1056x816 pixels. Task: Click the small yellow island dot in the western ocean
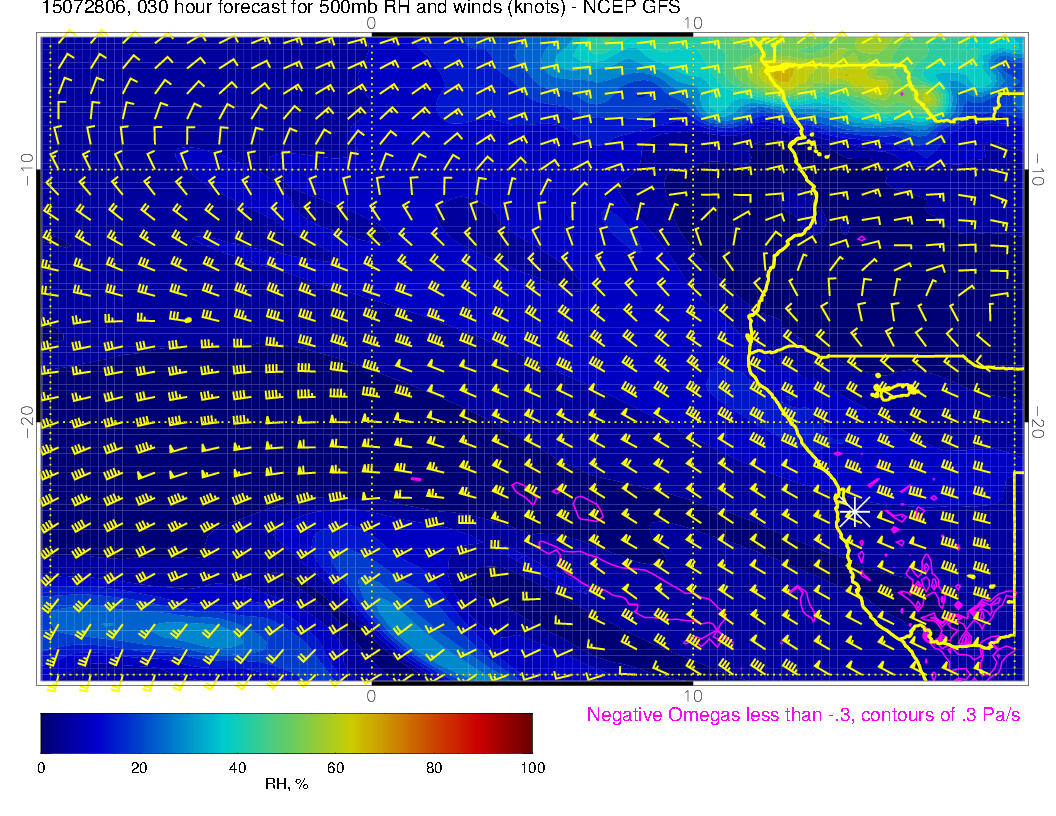[187, 320]
